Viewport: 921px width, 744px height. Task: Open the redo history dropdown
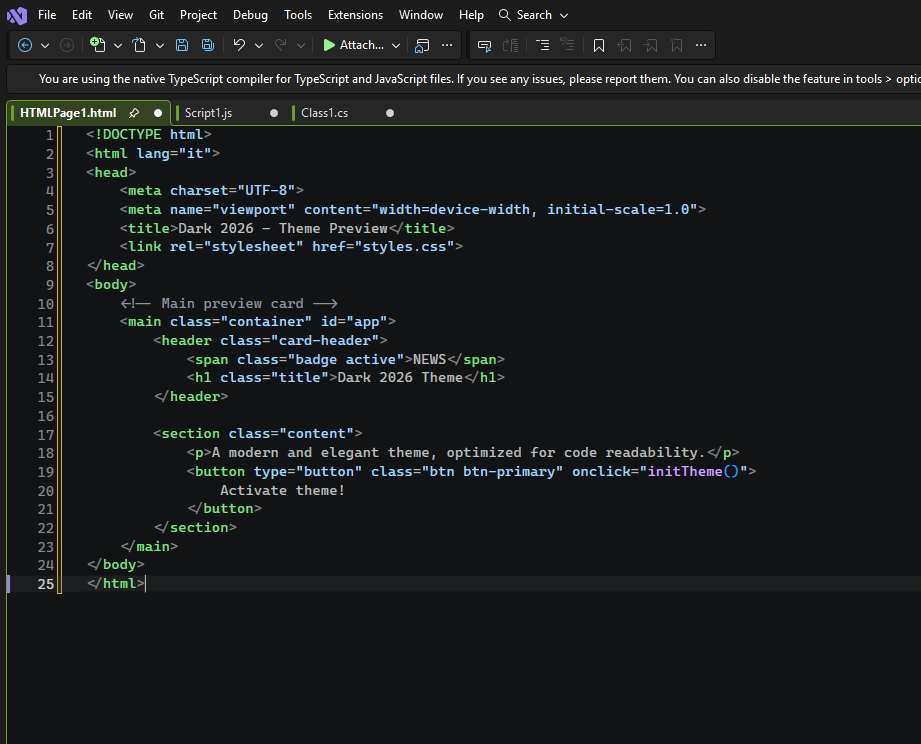coord(301,45)
